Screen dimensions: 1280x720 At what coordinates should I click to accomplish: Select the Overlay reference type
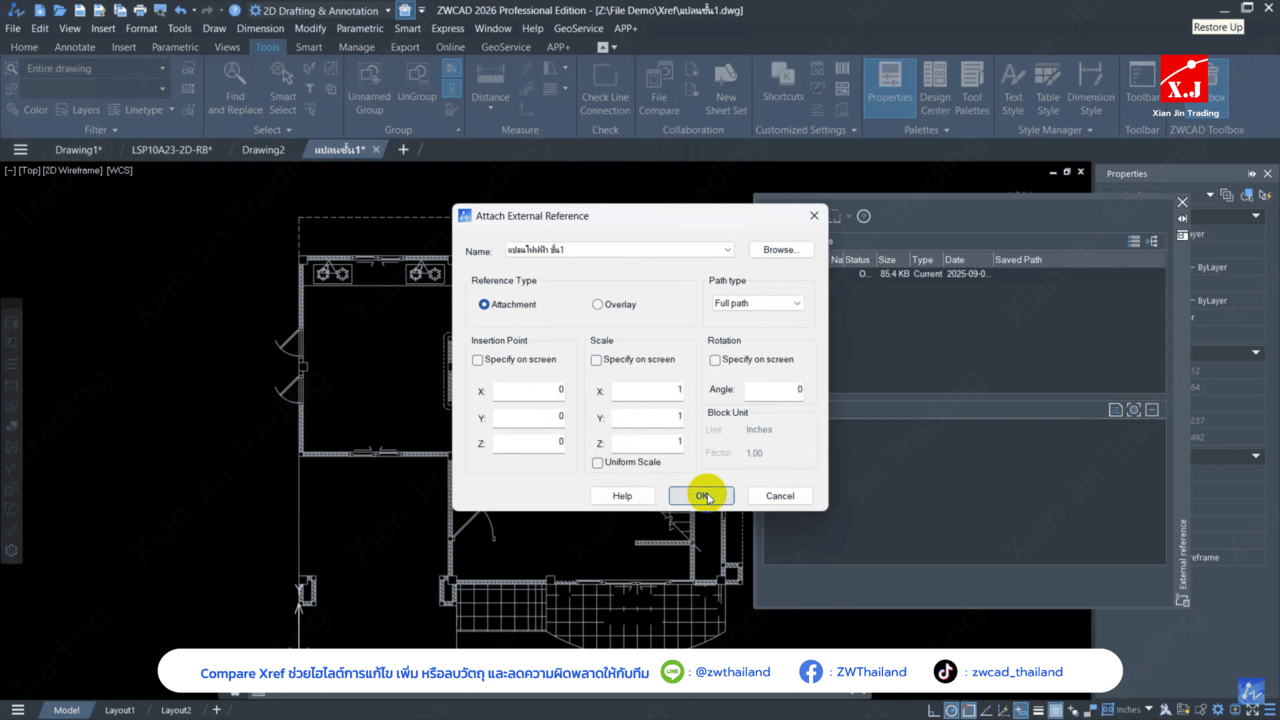(x=598, y=305)
